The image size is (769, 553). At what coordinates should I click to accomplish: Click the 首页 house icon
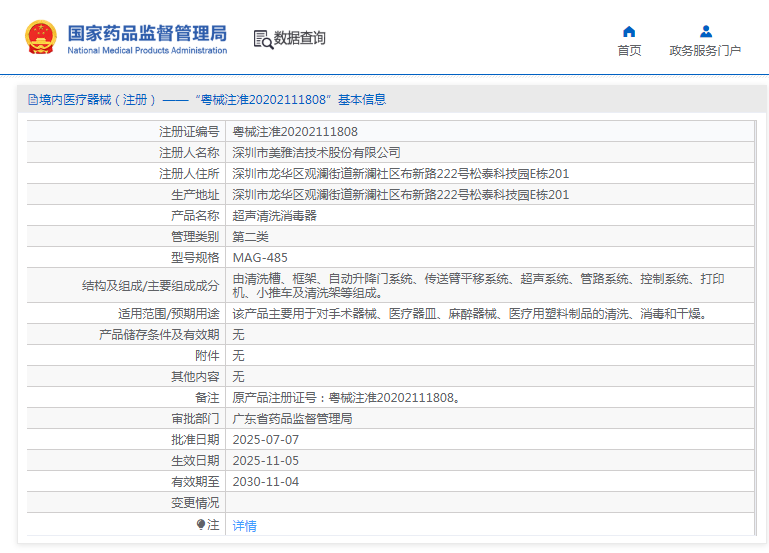coord(629,31)
